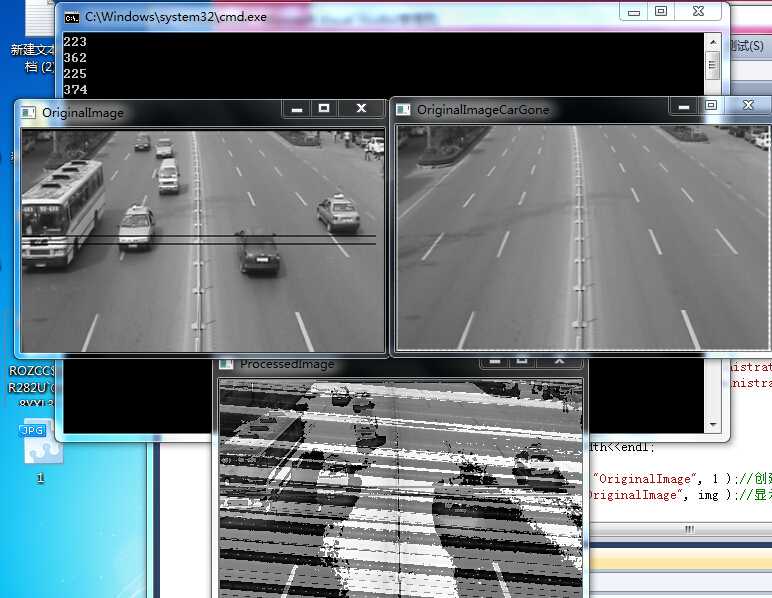
Task: Click the cmd scrollbar down arrow
Action: (713, 424)
